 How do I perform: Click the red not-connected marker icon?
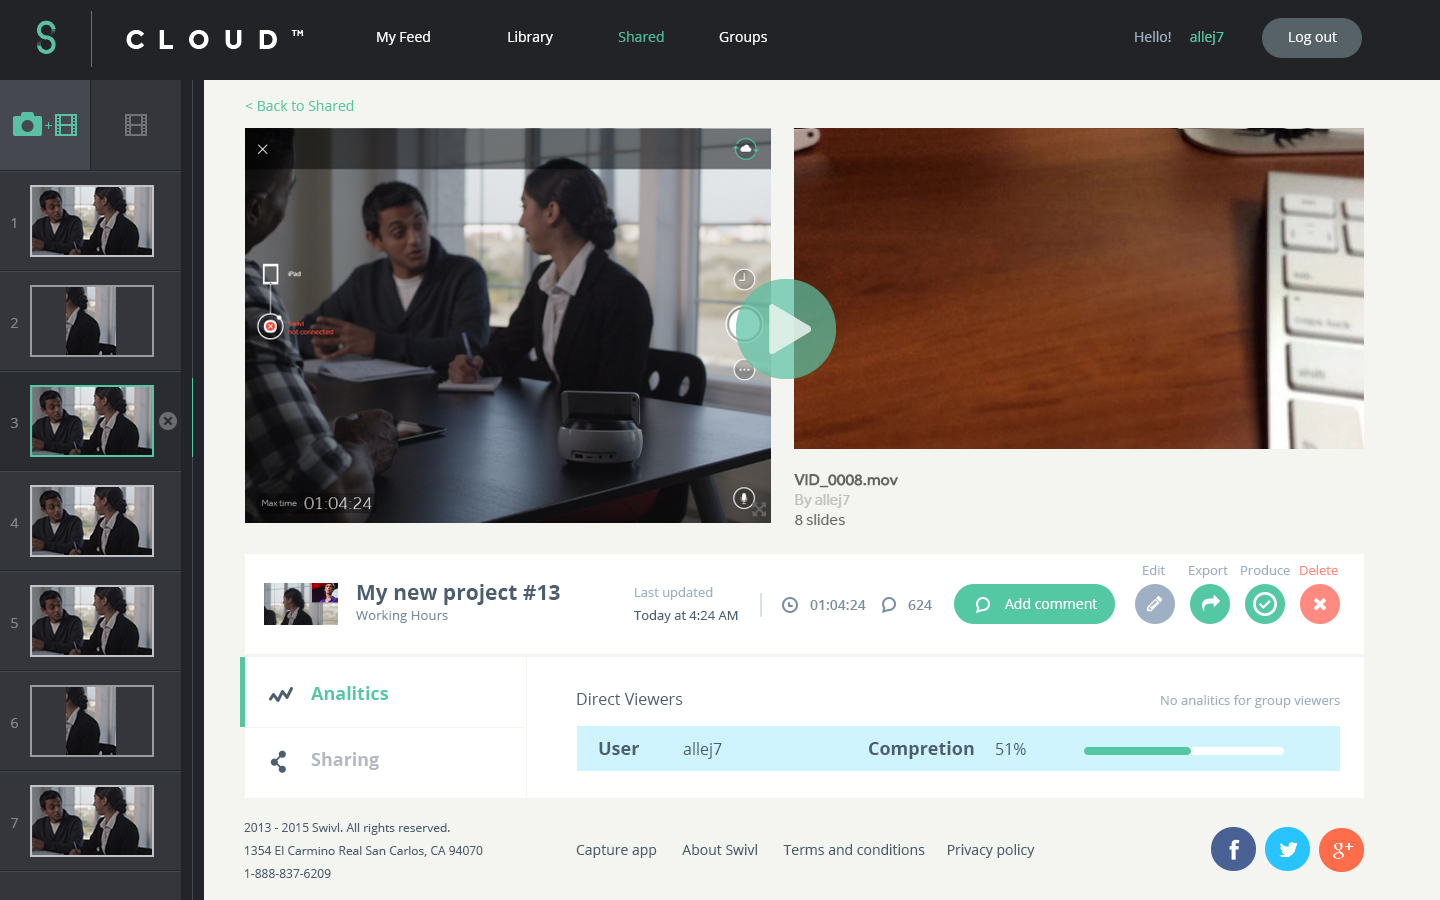point(270,326)
